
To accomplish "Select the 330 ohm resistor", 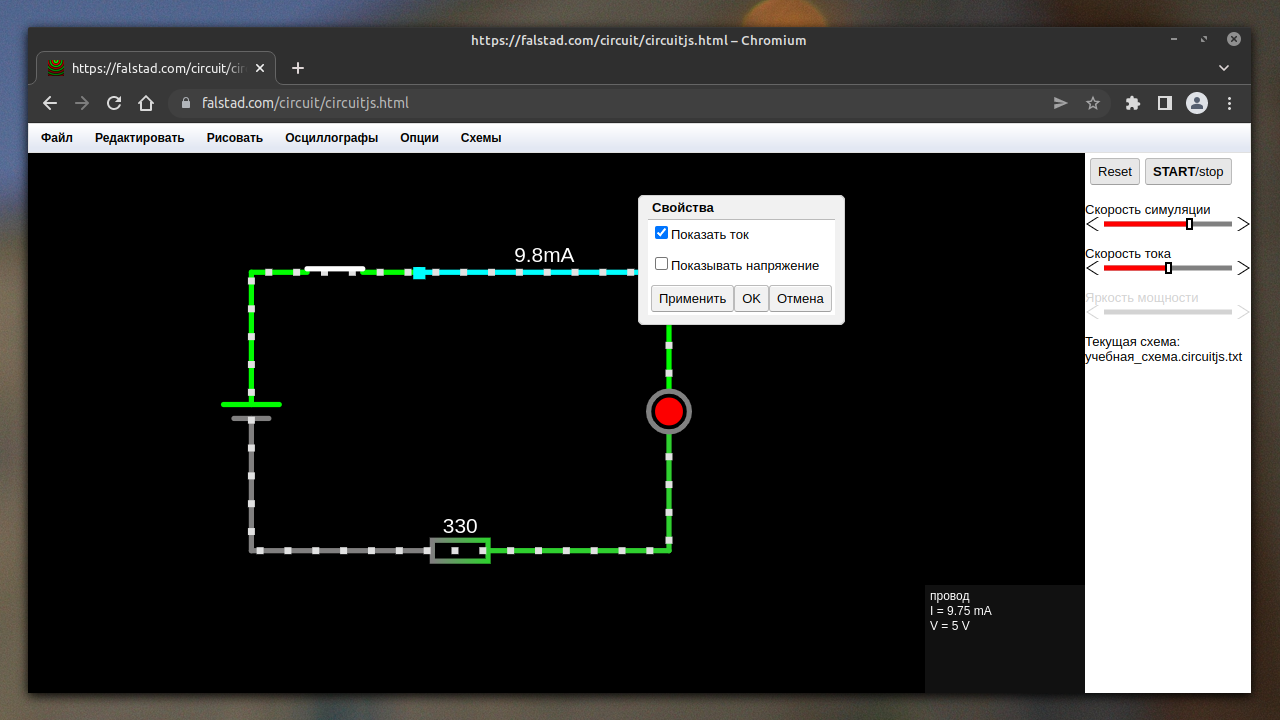I will pos(460,550).
